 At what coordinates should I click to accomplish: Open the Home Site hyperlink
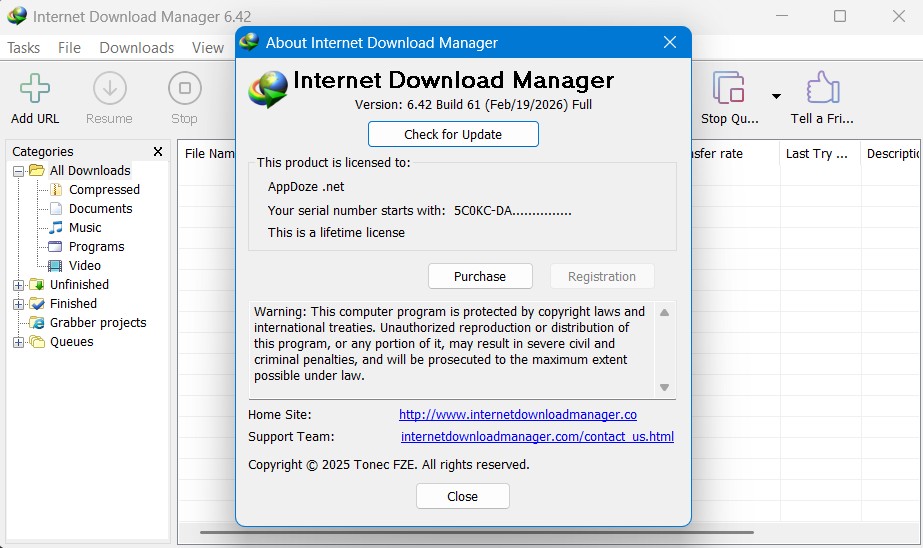[x=518, y=415]
